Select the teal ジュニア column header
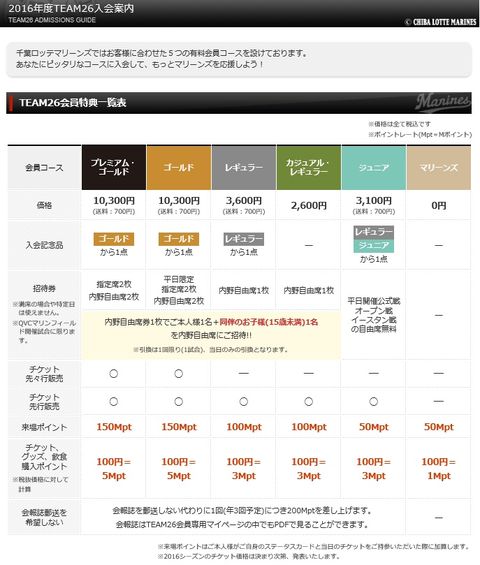Screen dimensions: 480x565 pyautogui.click(x=374, y=168)
